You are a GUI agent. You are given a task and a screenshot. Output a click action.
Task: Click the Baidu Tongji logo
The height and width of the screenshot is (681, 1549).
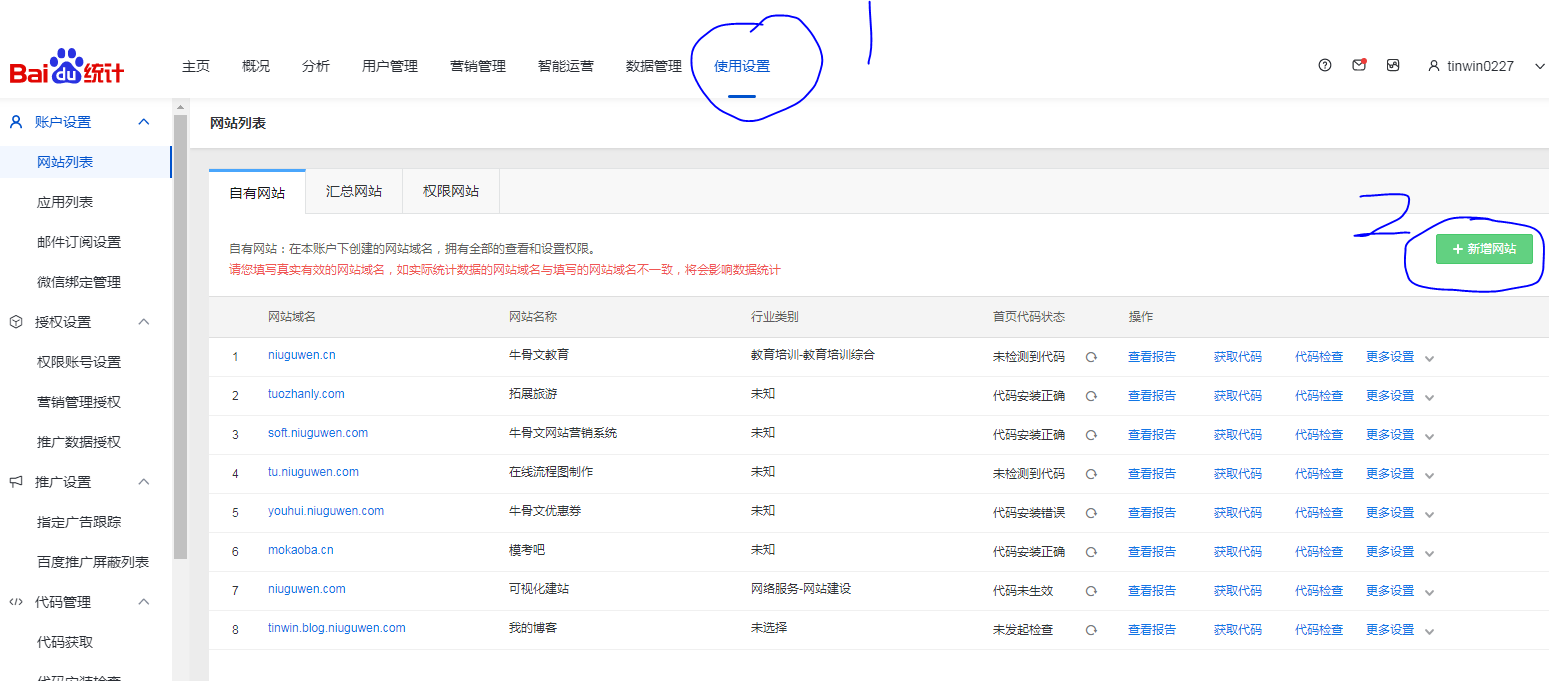[67, 68]
